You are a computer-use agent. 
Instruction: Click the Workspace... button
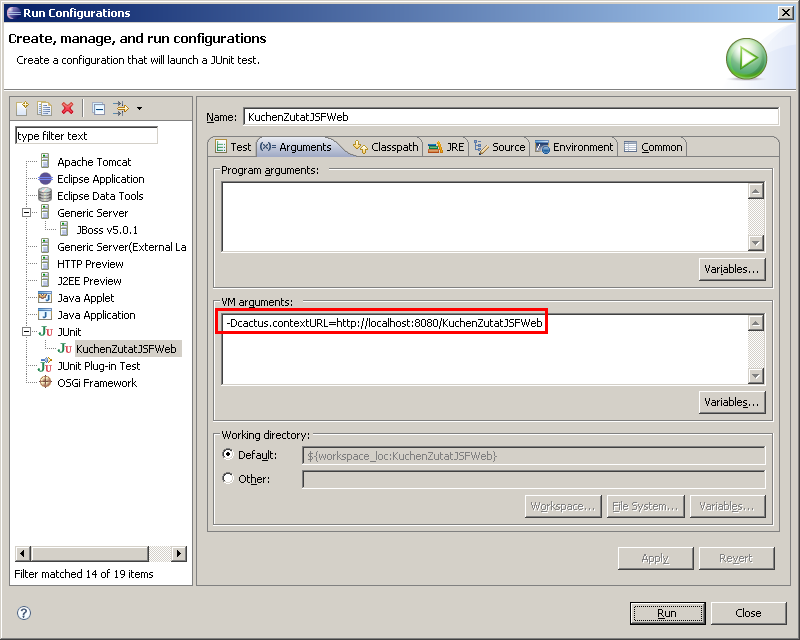click(563, 506)
